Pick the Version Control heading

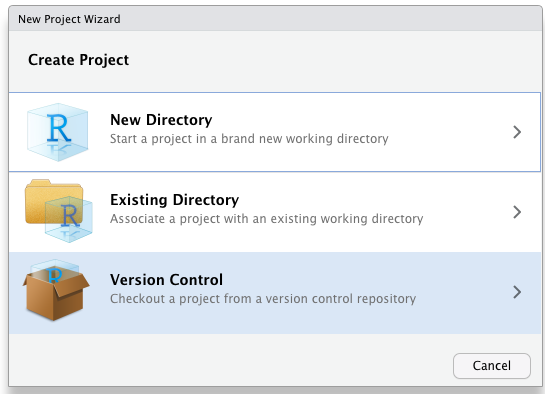[166, 280]
